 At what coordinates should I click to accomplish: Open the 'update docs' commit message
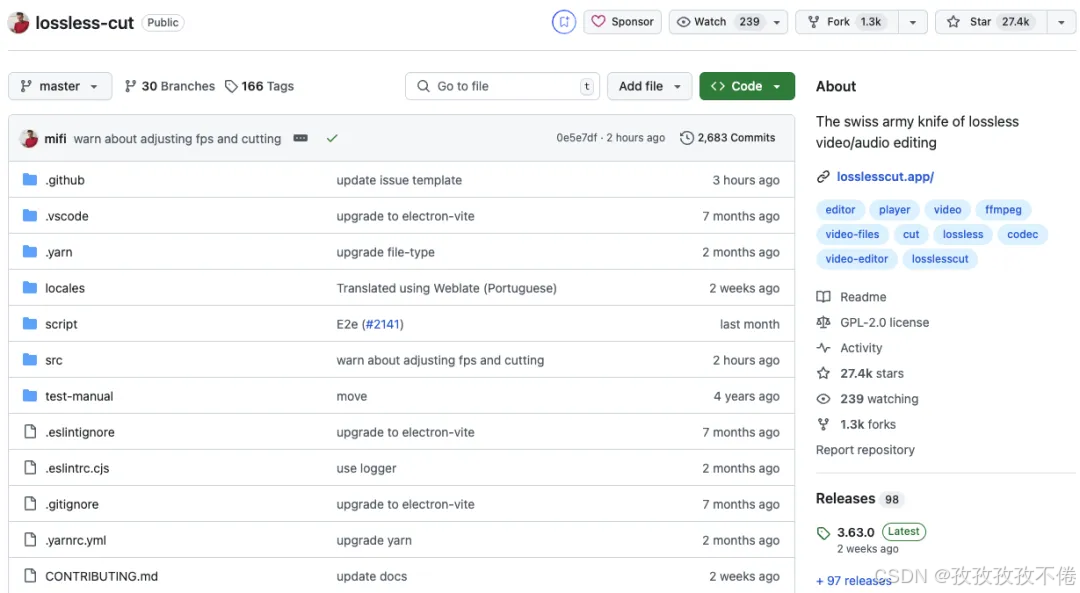pyautogui.click(x=371, y=576)
